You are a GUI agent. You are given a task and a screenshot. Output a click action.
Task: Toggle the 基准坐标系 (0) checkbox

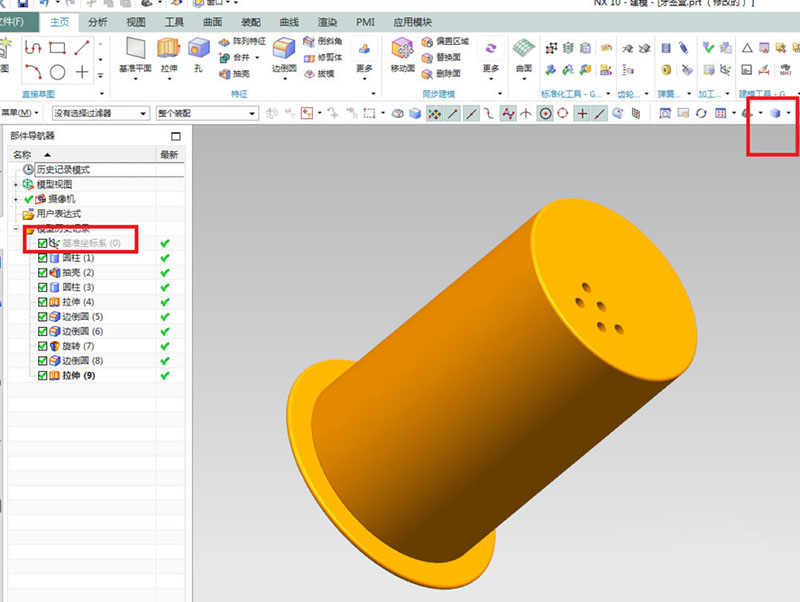click(x=42, y=243)
